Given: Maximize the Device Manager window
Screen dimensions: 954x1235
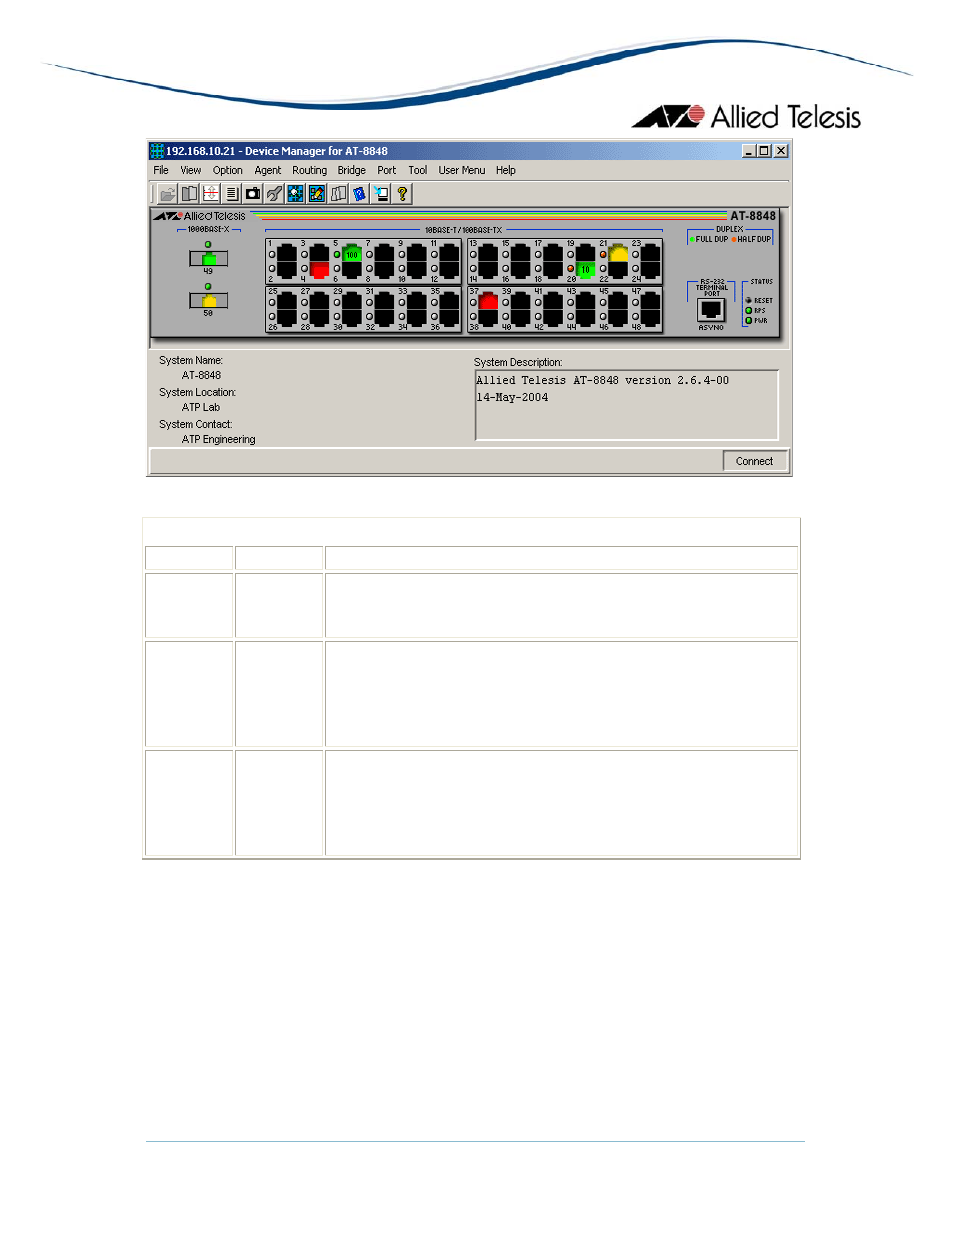Looking at the screenshot, I should click(764, 151).
